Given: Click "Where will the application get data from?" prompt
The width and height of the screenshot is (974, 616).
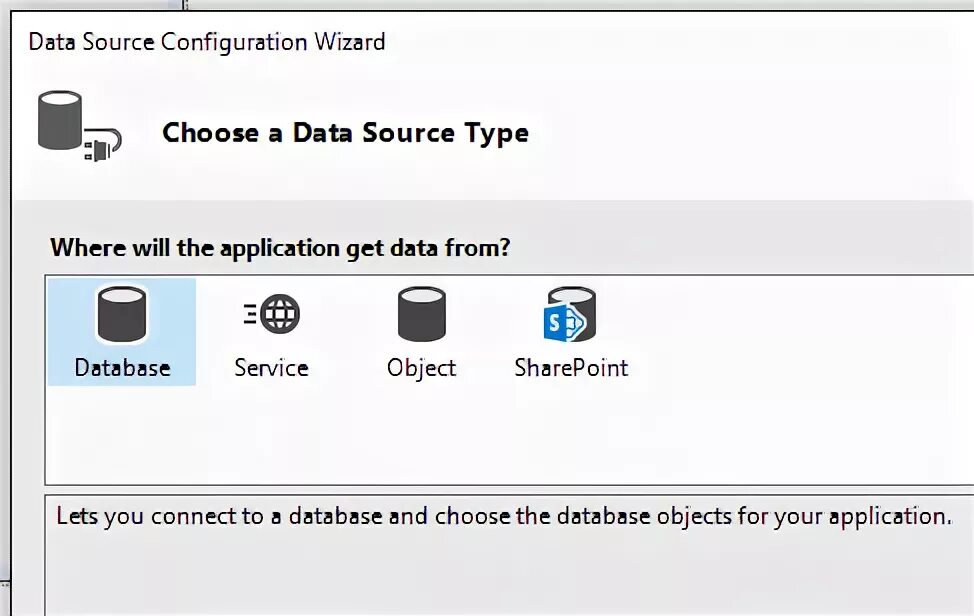Looking at the screenshot, I should [x=280, y=248].
